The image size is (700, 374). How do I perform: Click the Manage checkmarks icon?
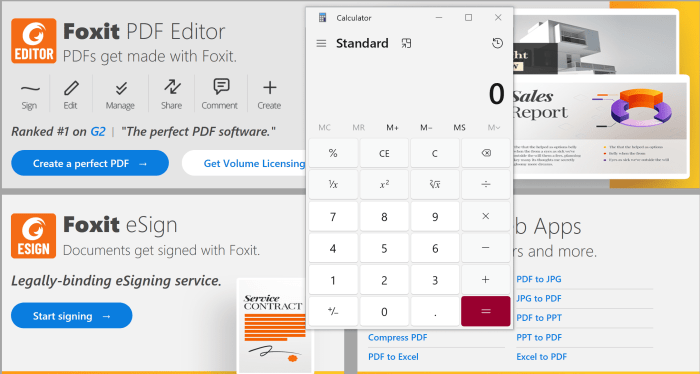click(x=120, y=88)
